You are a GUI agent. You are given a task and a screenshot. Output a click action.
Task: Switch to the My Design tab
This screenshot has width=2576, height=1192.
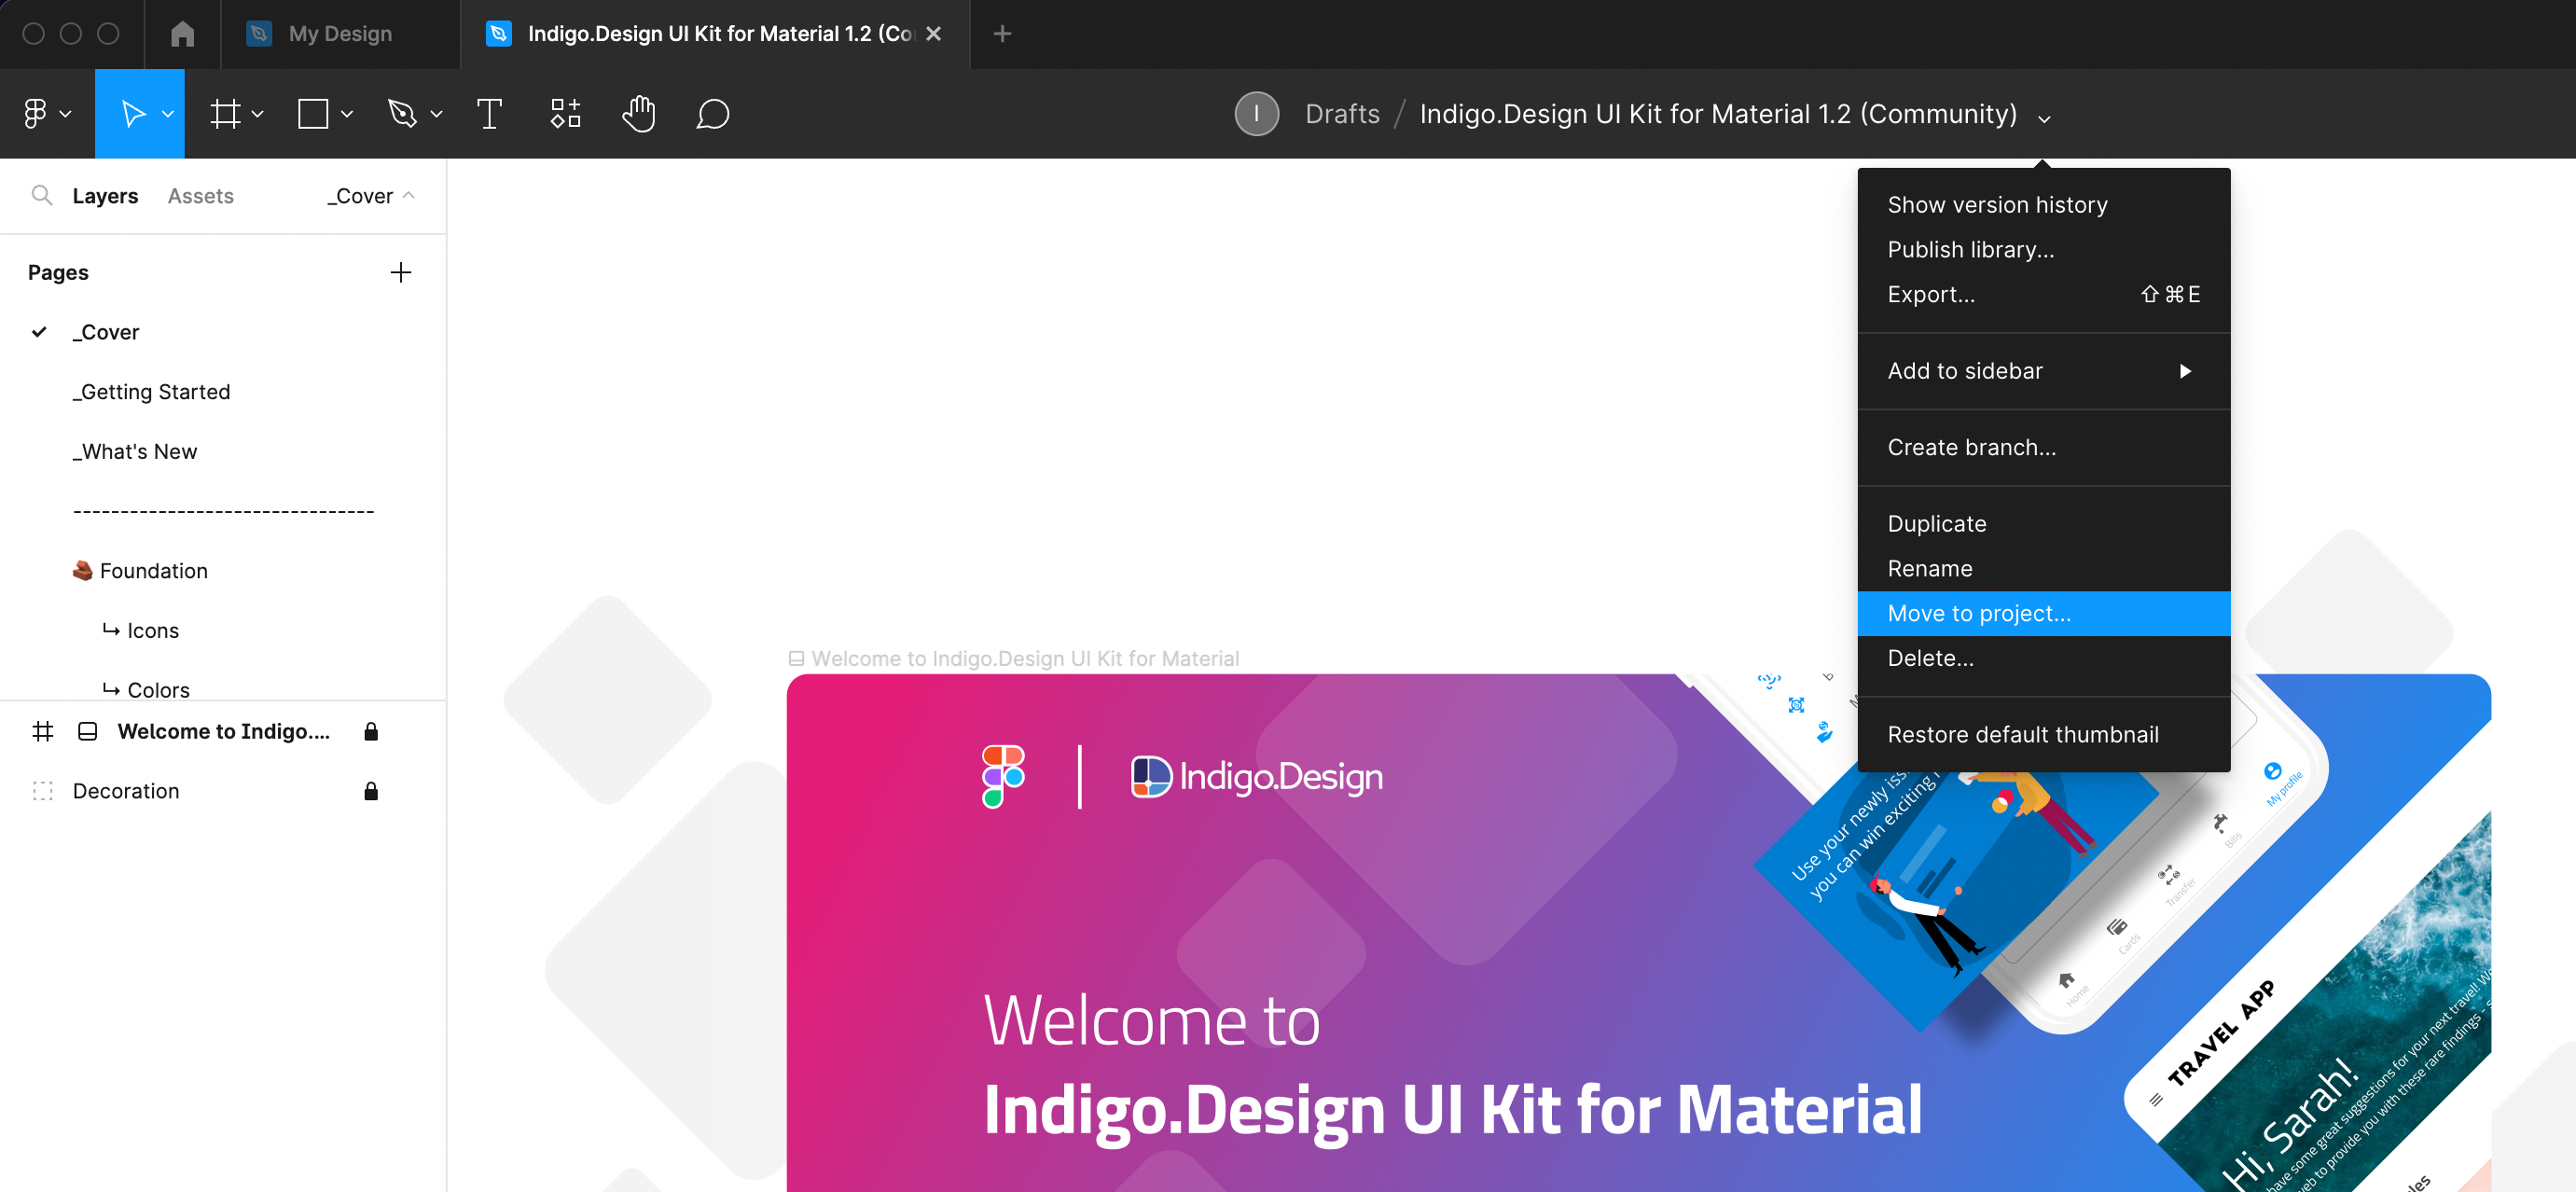339,34
